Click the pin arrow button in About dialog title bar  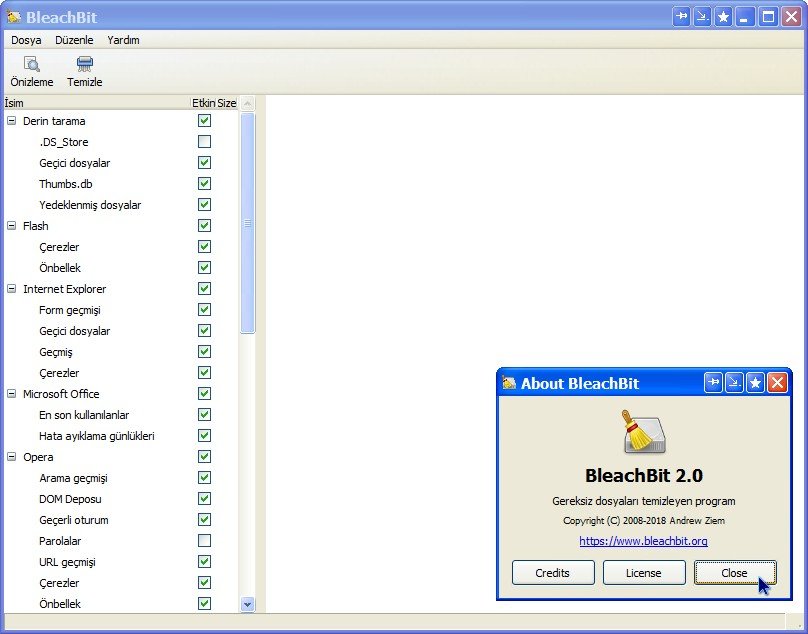point(713,383)
